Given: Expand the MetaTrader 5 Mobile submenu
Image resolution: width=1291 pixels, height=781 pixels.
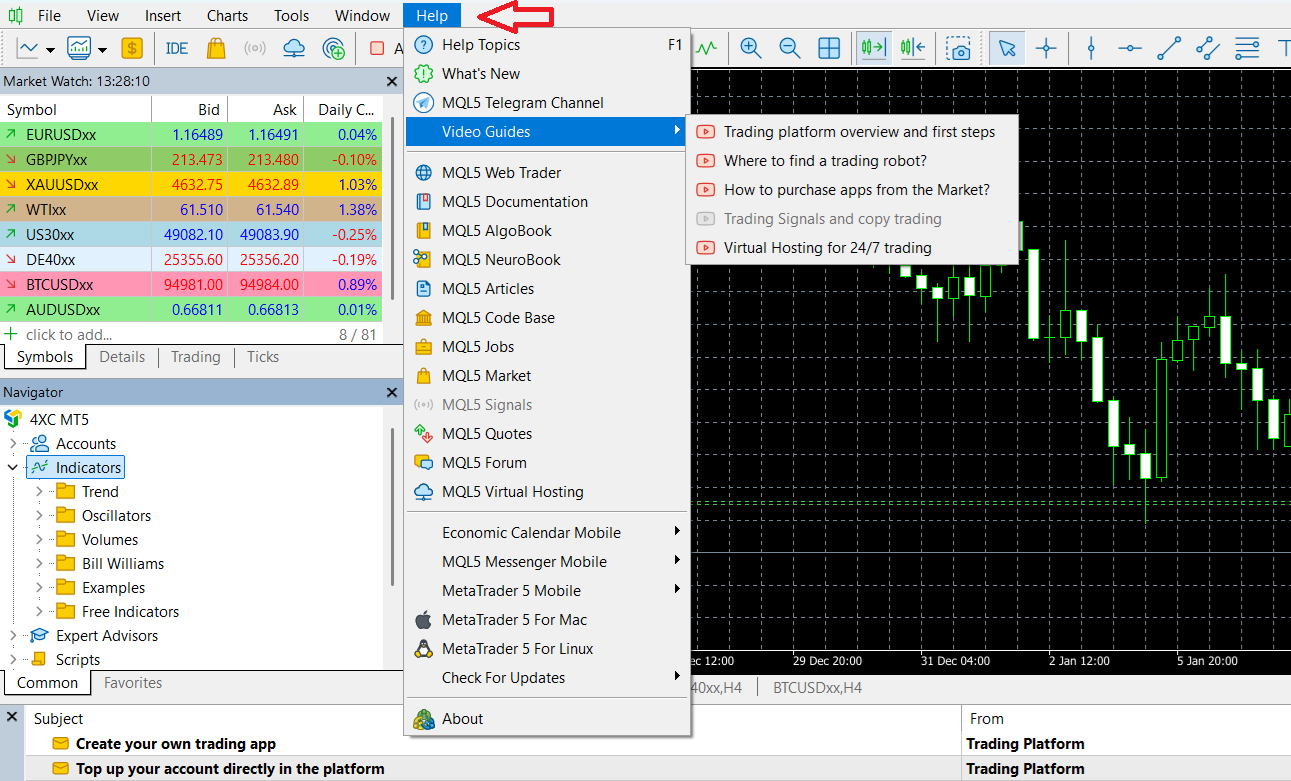Looking at the screenshot, I should (548, 590).
